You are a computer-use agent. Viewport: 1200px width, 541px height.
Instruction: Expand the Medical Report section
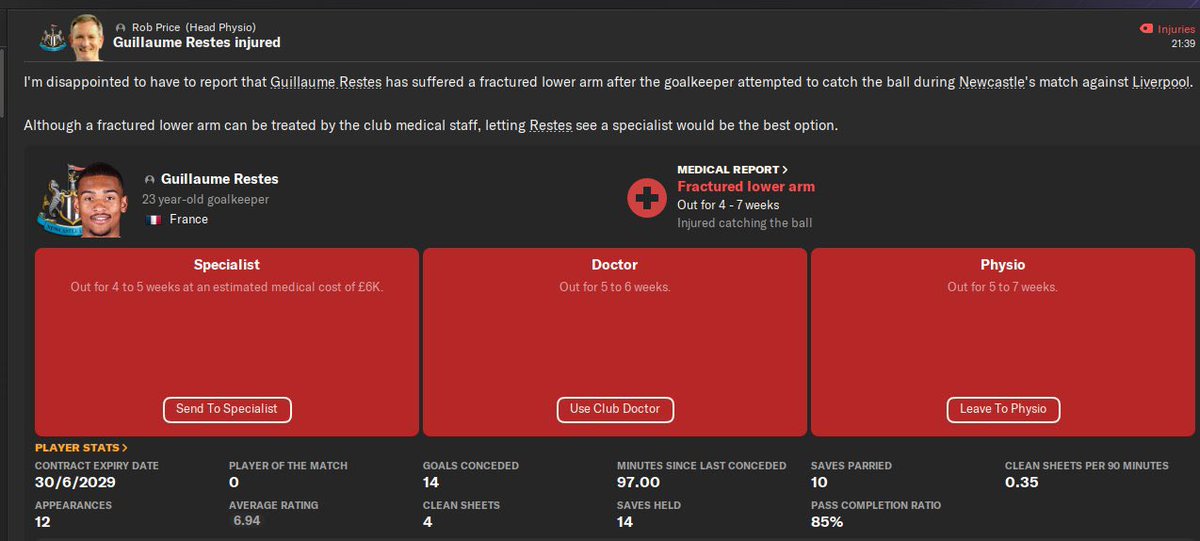[732, 170]
